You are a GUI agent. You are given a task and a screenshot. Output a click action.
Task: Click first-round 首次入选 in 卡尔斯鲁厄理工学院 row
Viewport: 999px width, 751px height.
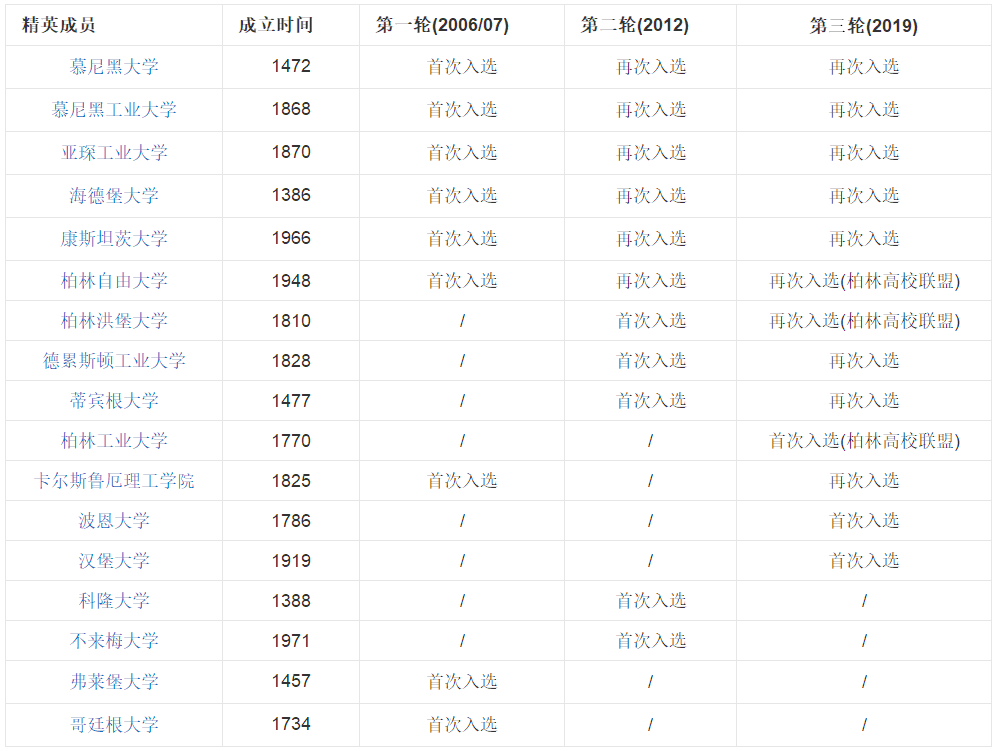pos(462,481)
